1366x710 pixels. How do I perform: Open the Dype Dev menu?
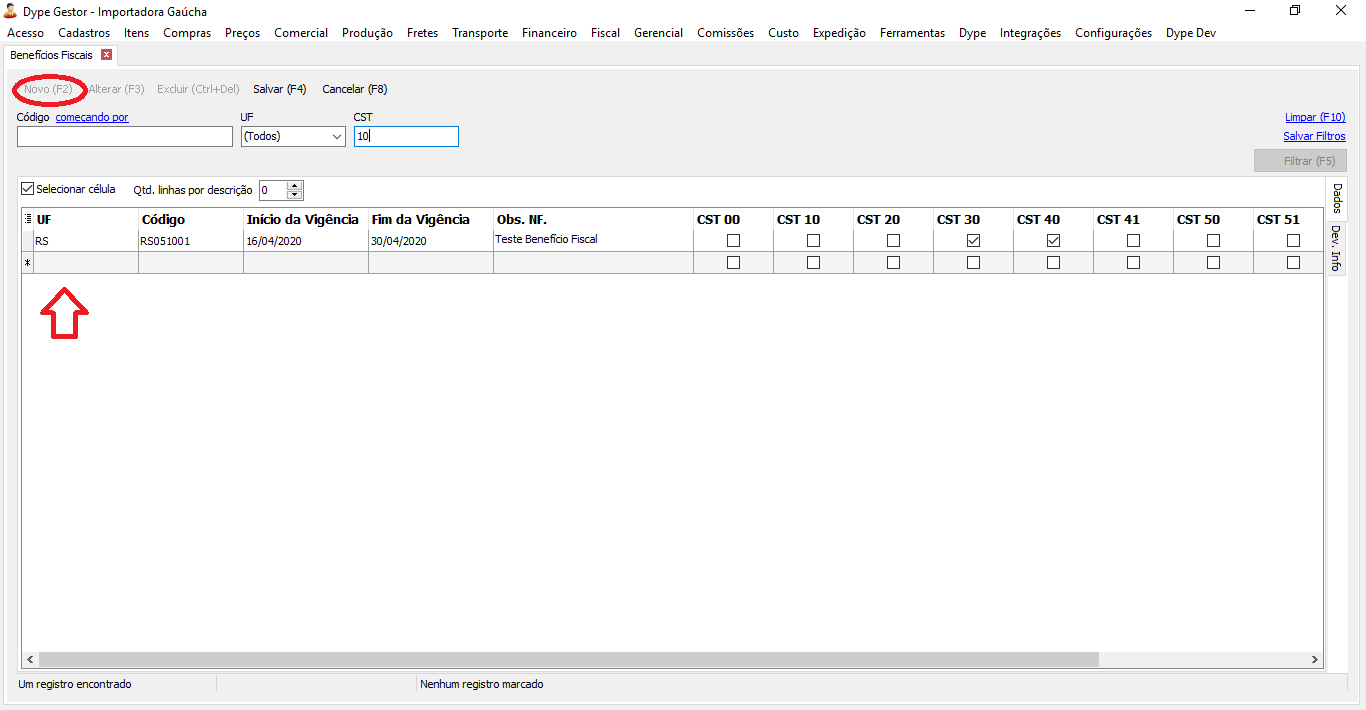point(1191,33)
